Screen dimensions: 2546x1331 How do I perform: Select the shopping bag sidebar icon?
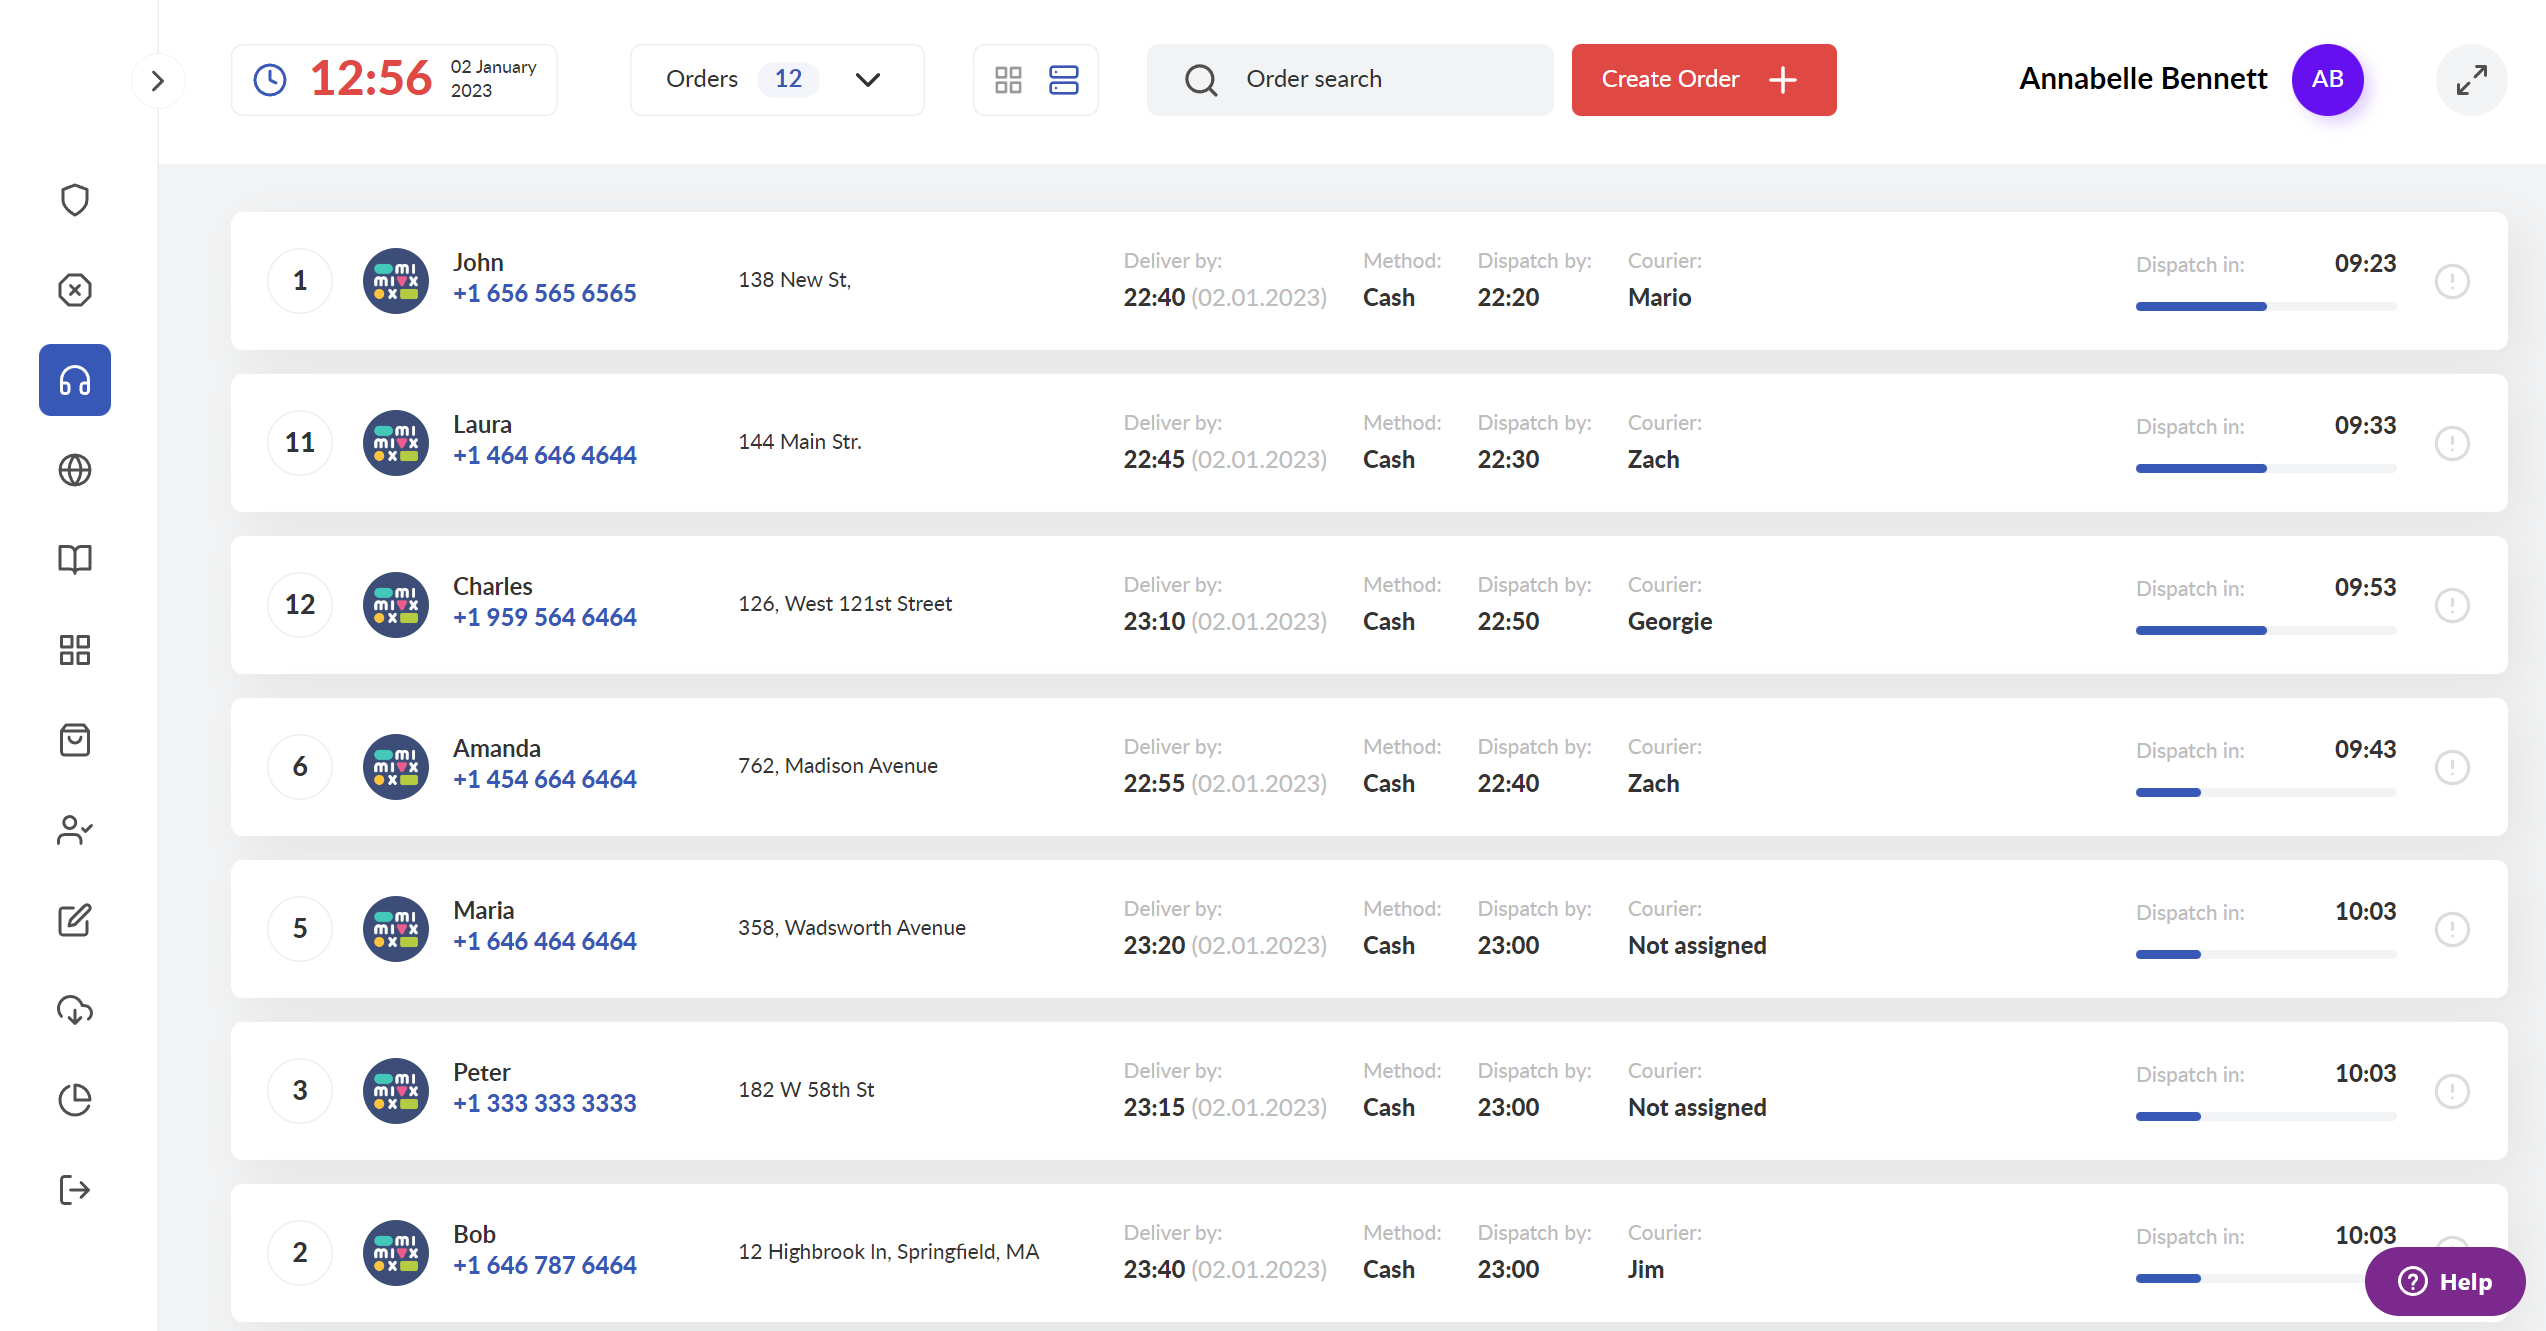[75, 740]
